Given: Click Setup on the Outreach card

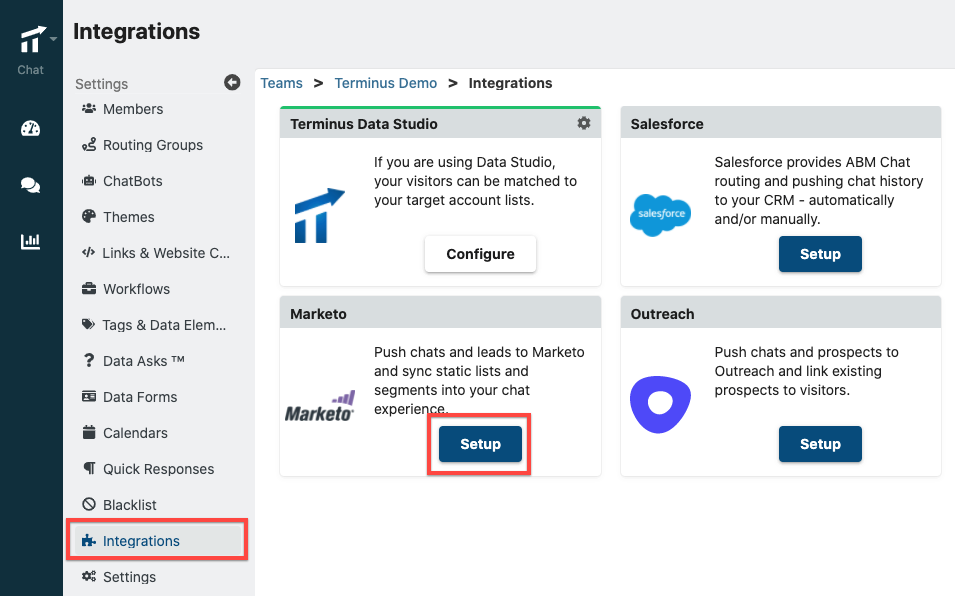Looking at the screenshot, I should pos(820,444).
